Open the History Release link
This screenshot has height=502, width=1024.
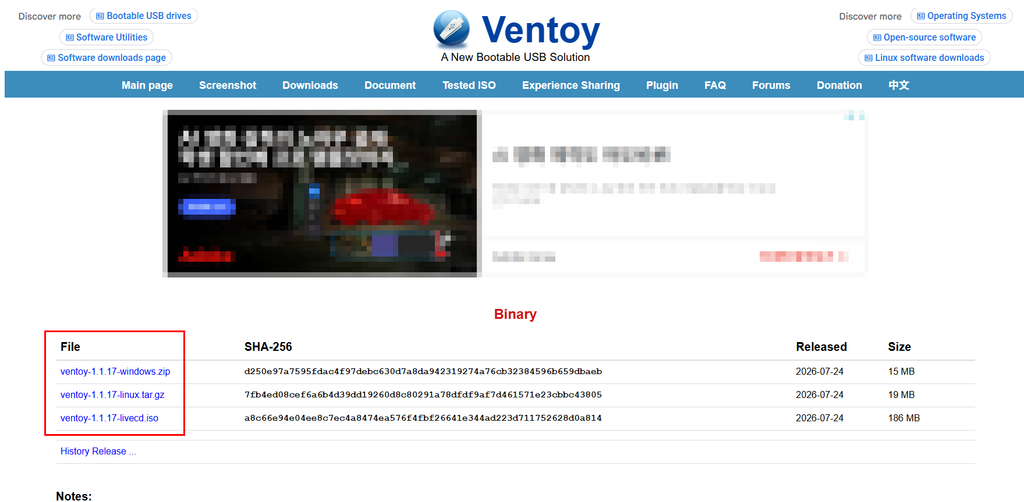click(x=98, y=451)
